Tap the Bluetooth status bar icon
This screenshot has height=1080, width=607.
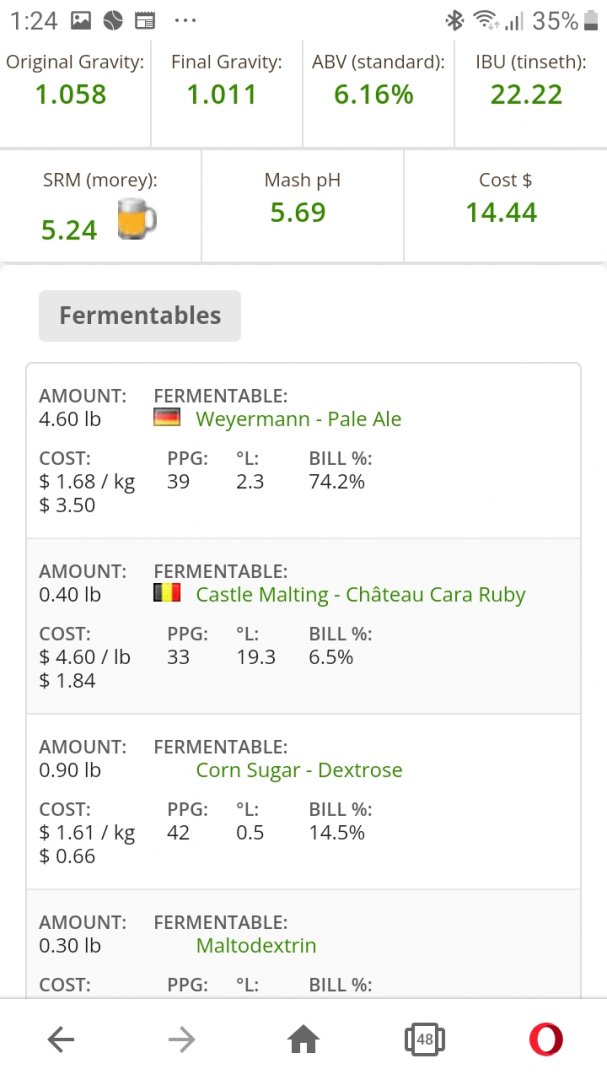coord(455,21)
